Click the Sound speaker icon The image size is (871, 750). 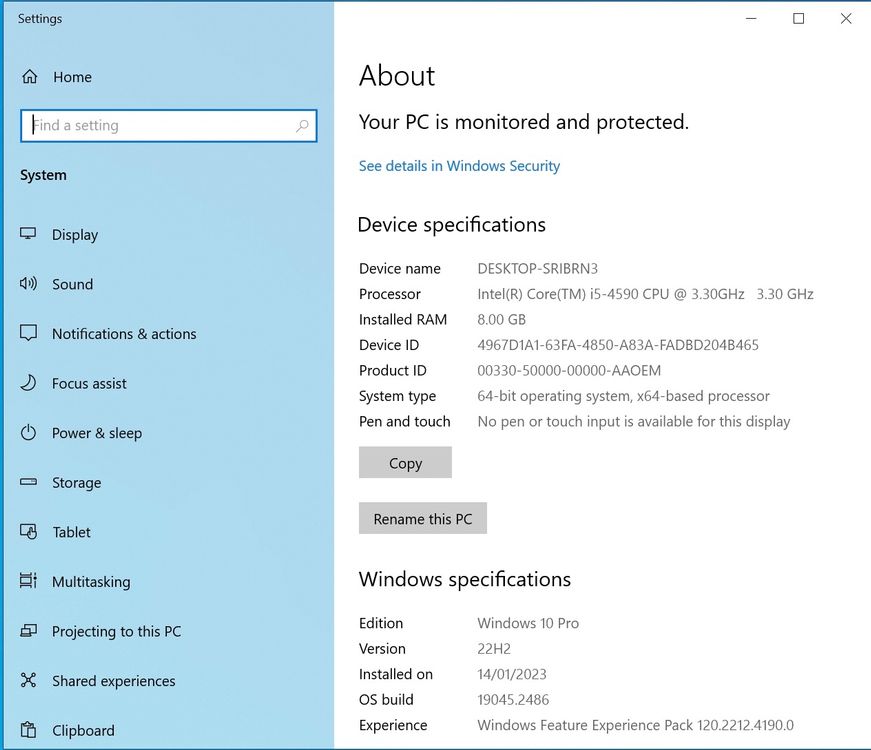pyautogui.click(x=29, y=284)
